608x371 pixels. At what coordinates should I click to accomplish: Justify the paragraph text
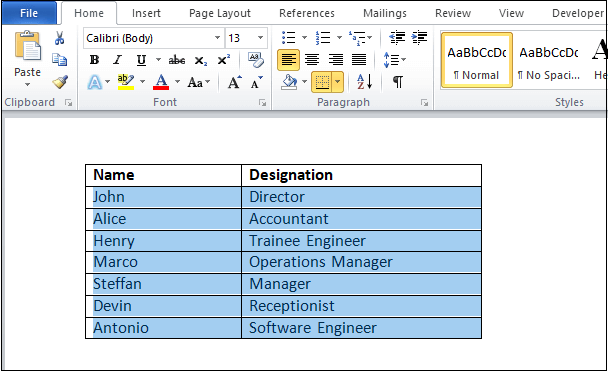coord(359,60)
